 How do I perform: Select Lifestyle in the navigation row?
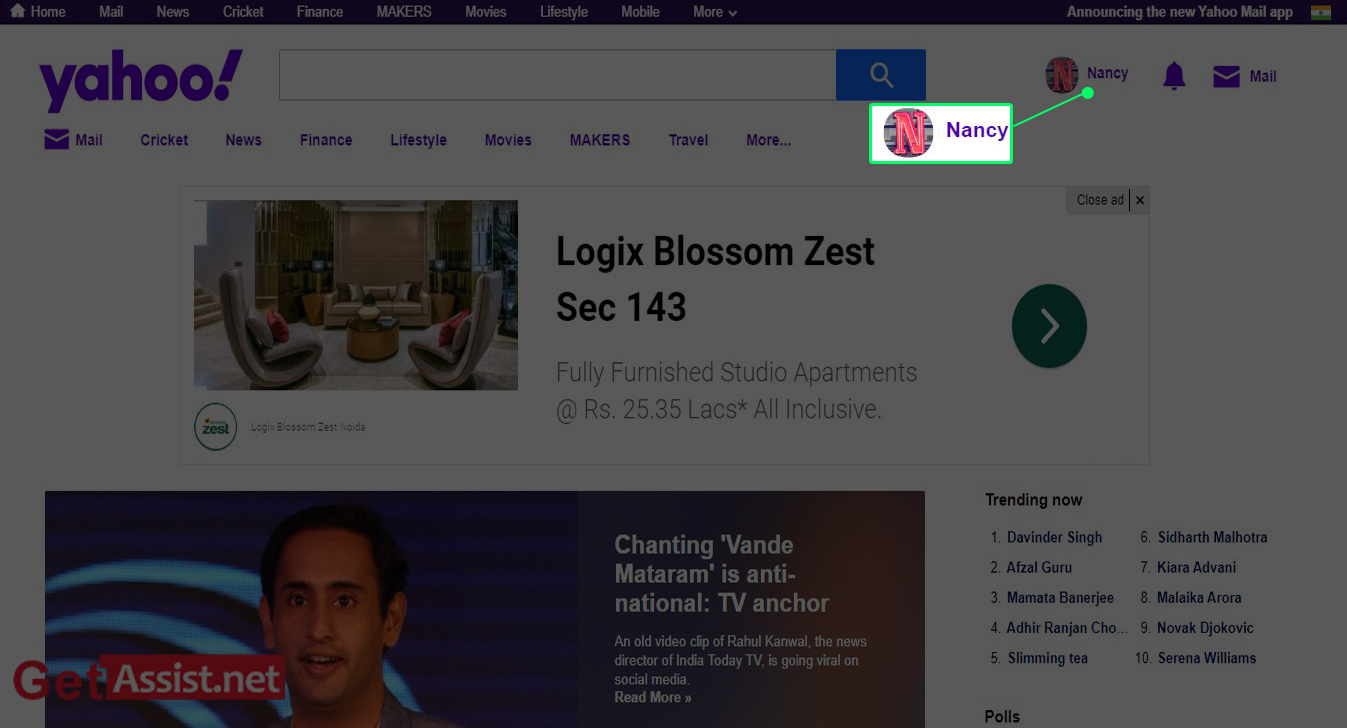click(418, 140)
